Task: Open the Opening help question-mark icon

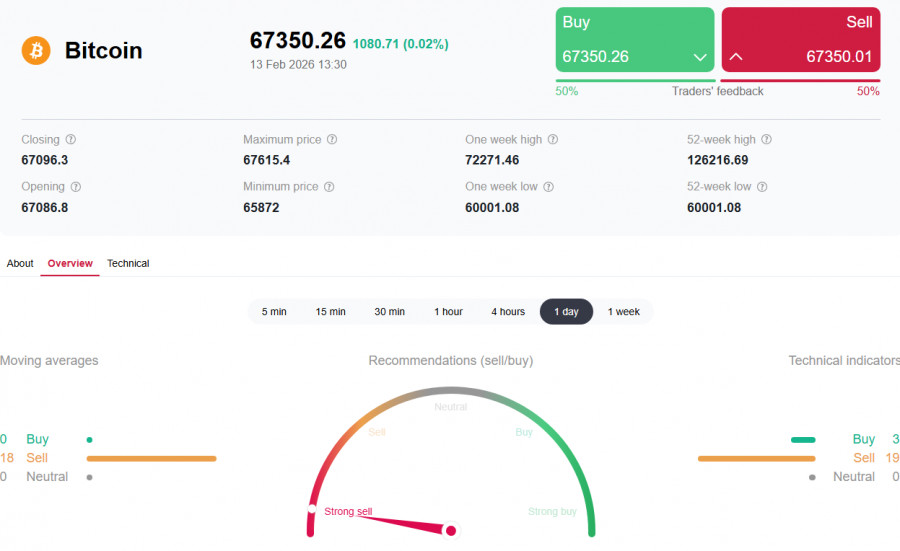Action: click(76, 187)
